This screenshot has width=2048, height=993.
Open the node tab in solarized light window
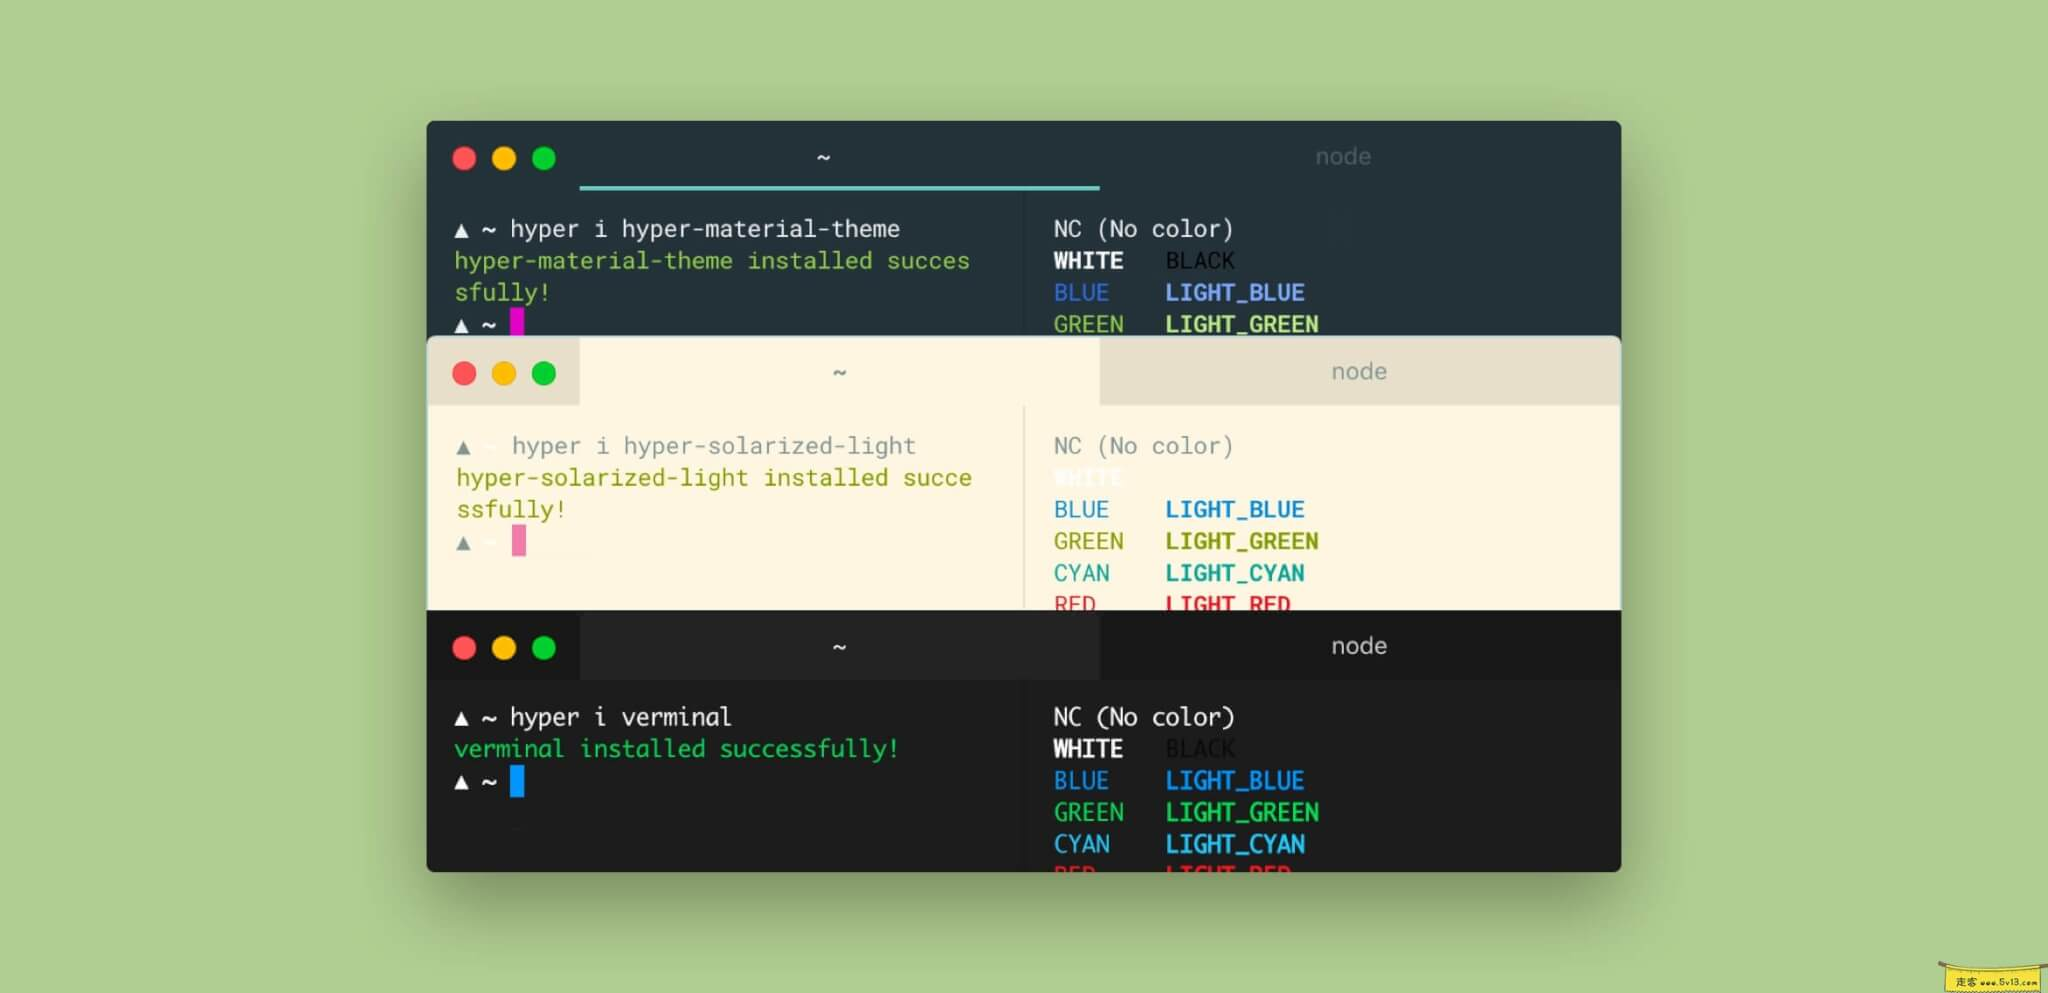coord(1358,372)
